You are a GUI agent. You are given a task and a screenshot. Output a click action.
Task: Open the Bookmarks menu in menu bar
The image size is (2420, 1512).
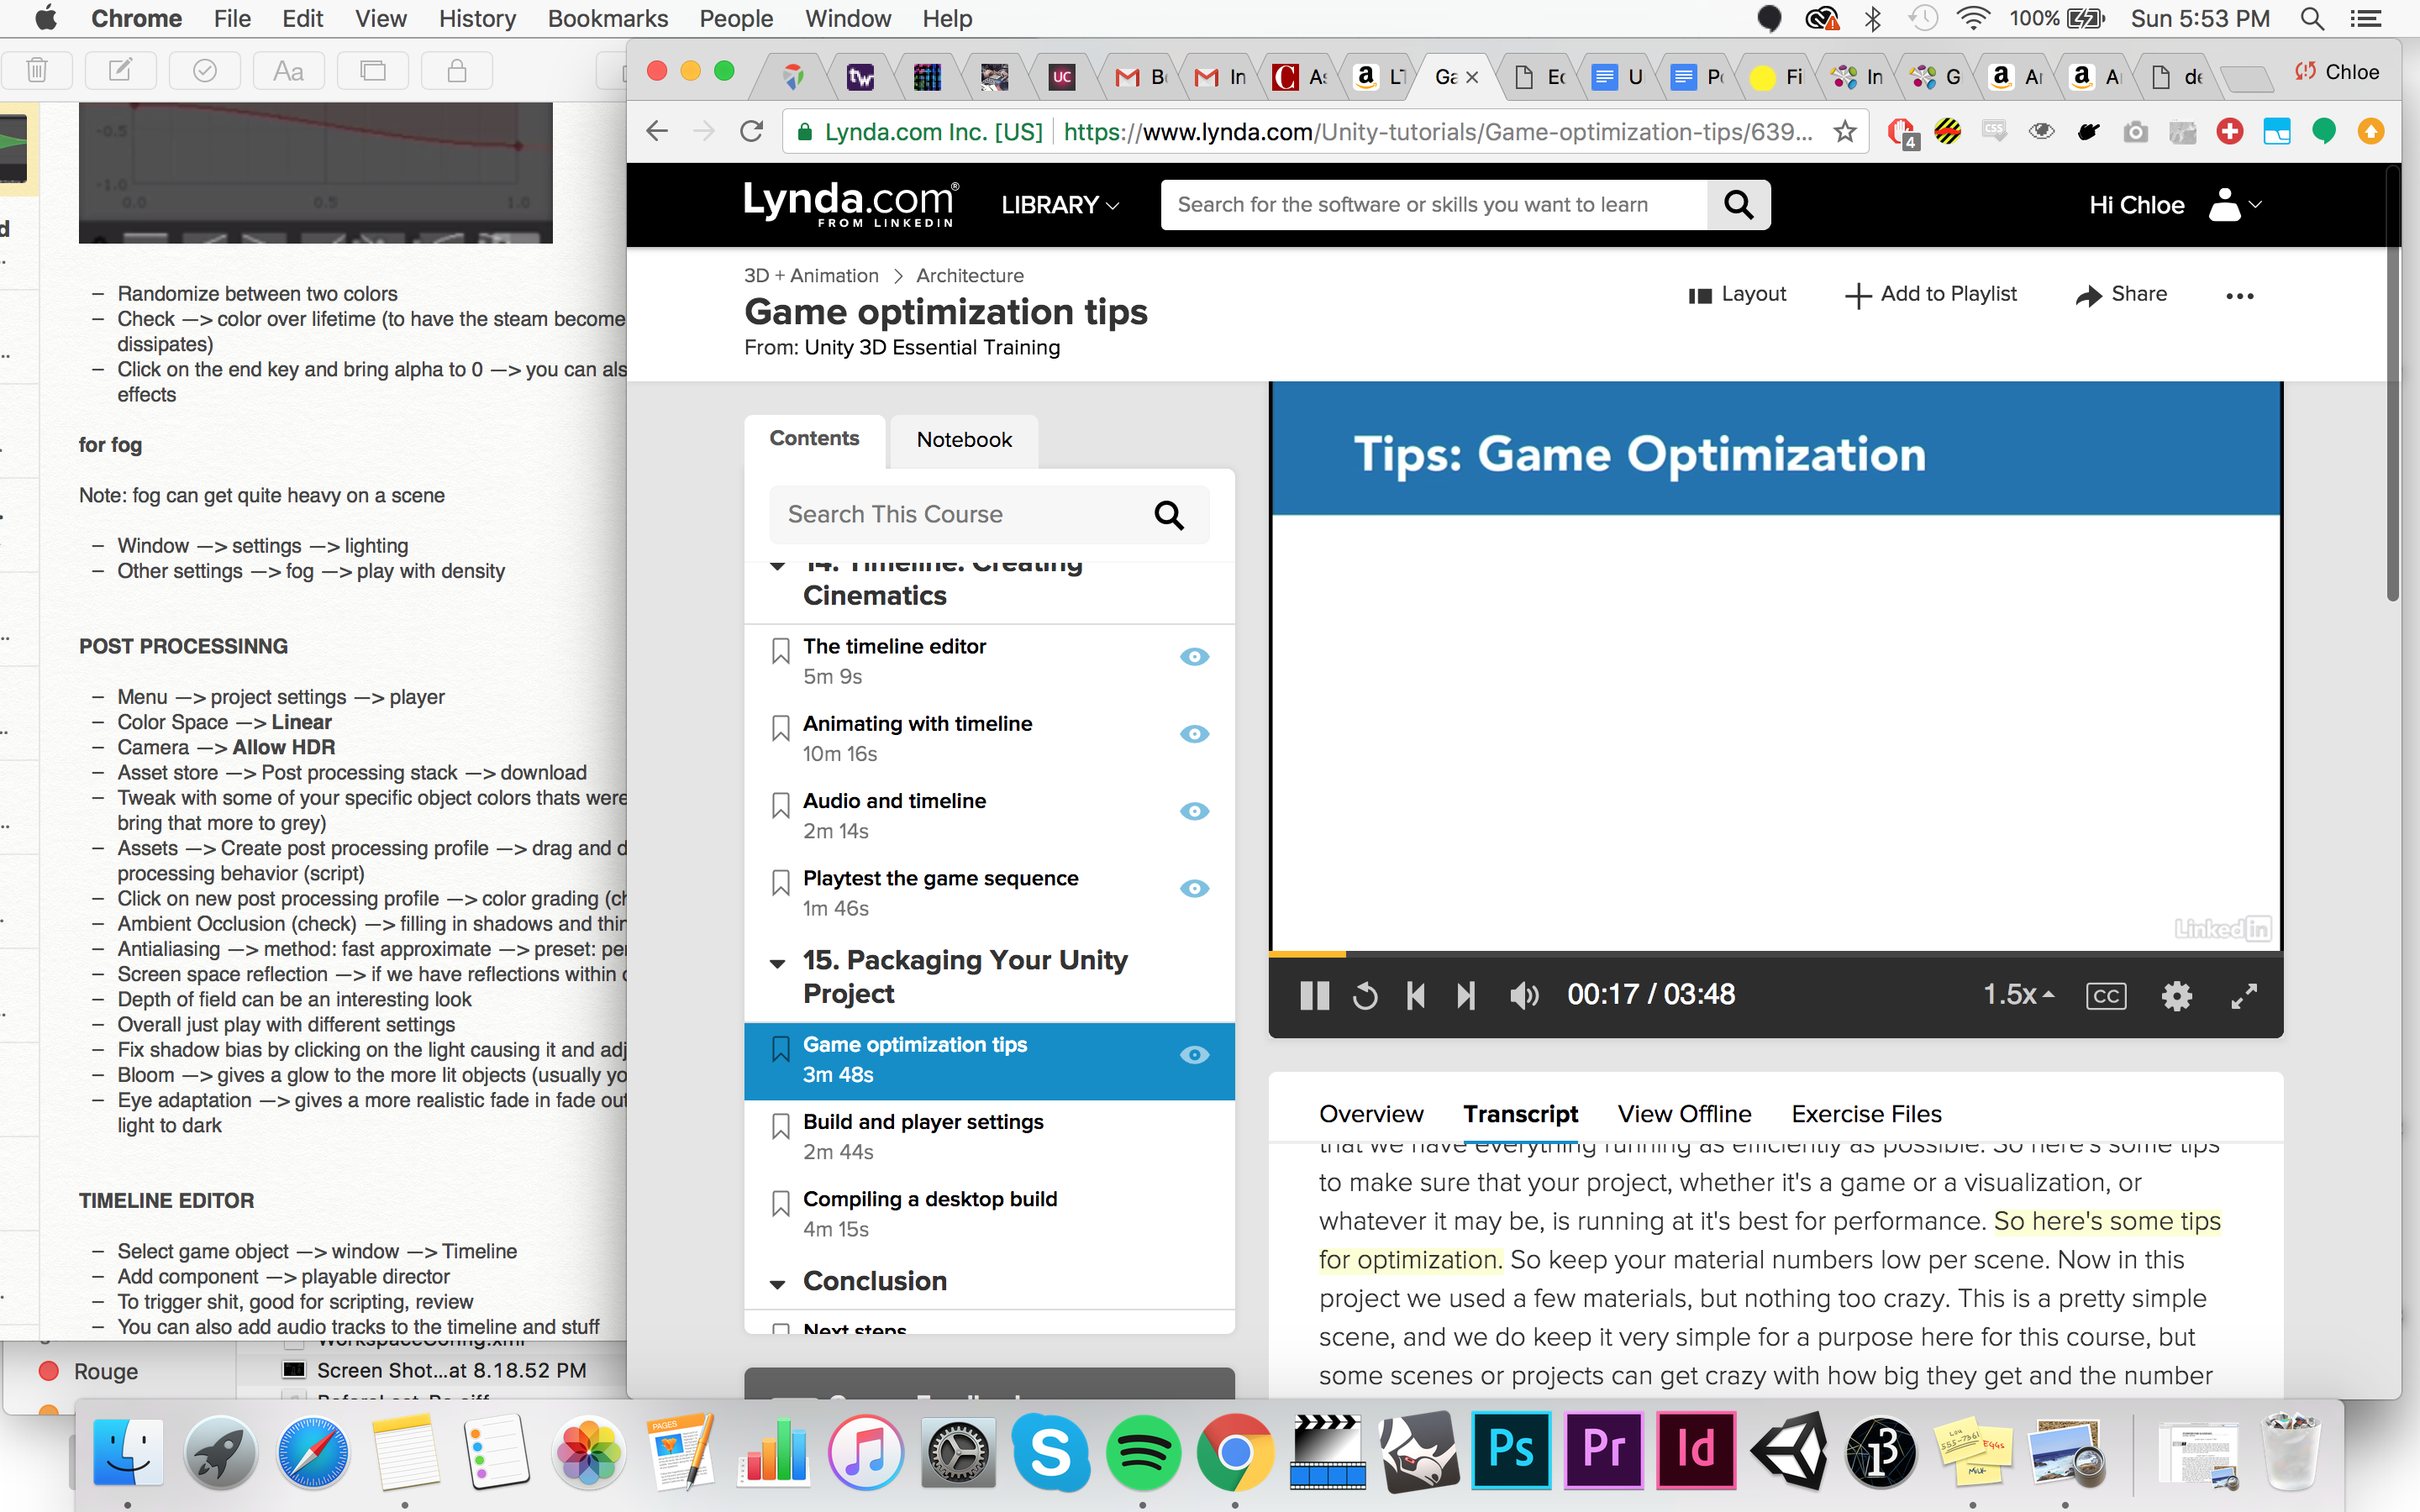click(x=607, y=18)
